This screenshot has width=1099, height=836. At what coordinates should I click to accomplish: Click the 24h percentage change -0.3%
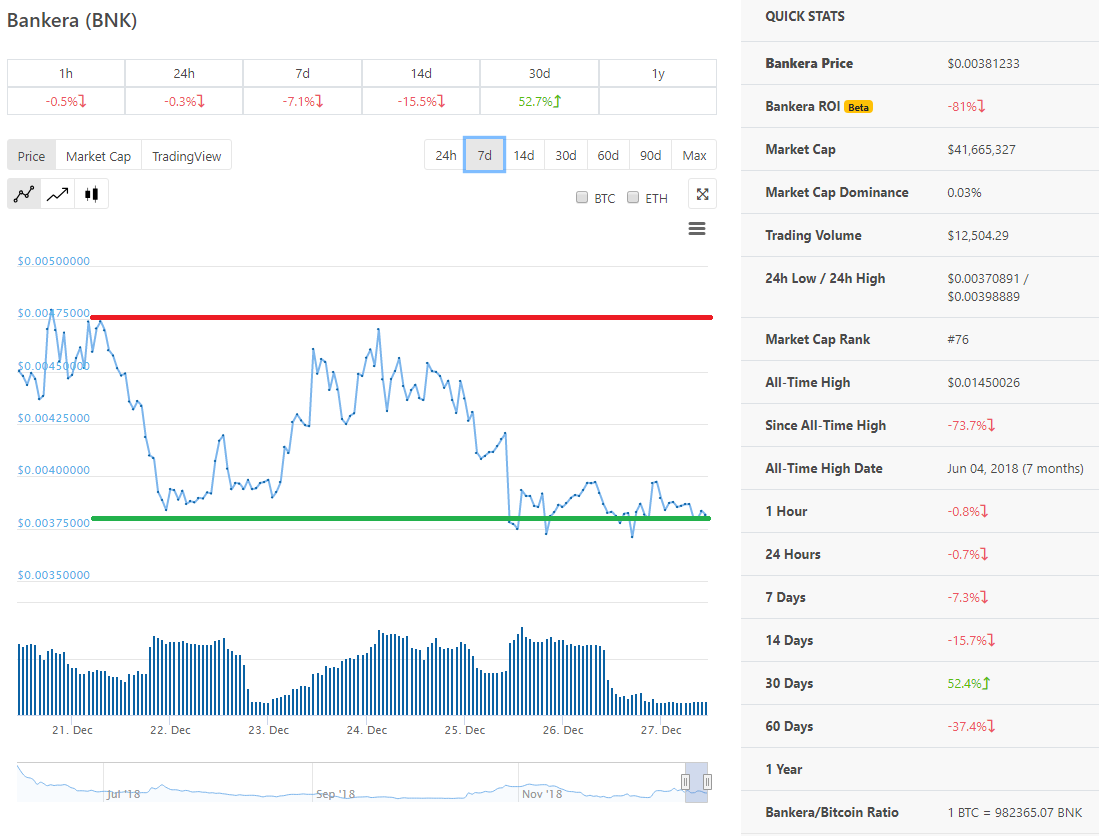click(x=184, y=102)
